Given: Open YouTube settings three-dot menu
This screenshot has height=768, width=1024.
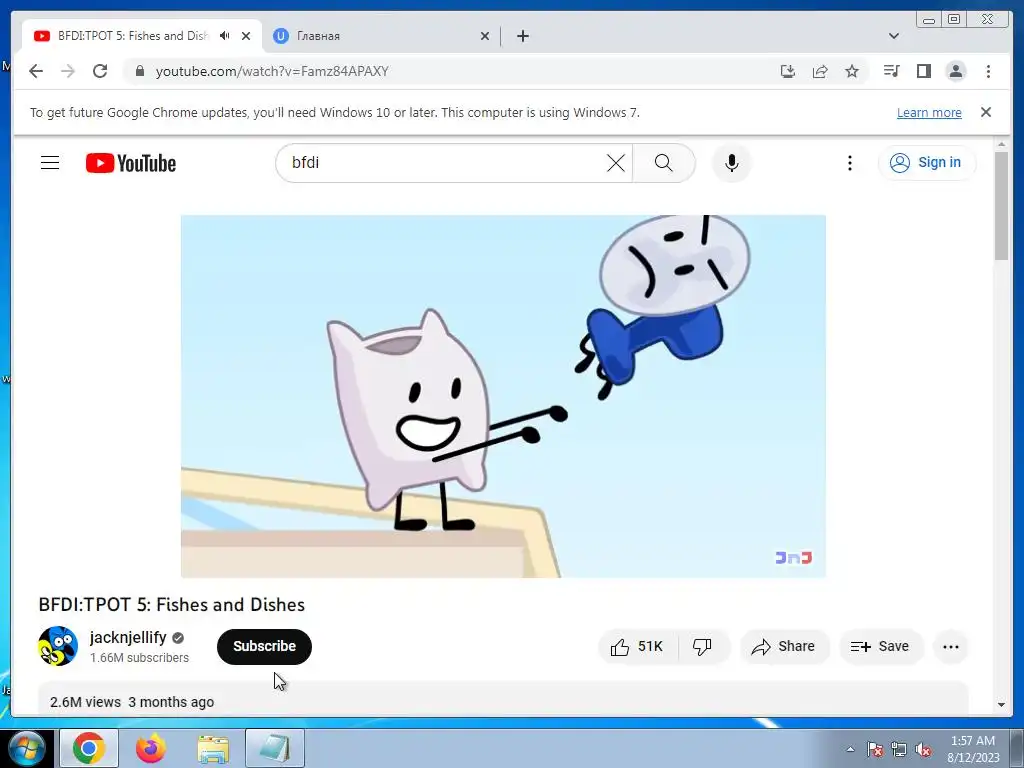Looking at the screenshot, I should pyautogui.click(x=850, y=163).
